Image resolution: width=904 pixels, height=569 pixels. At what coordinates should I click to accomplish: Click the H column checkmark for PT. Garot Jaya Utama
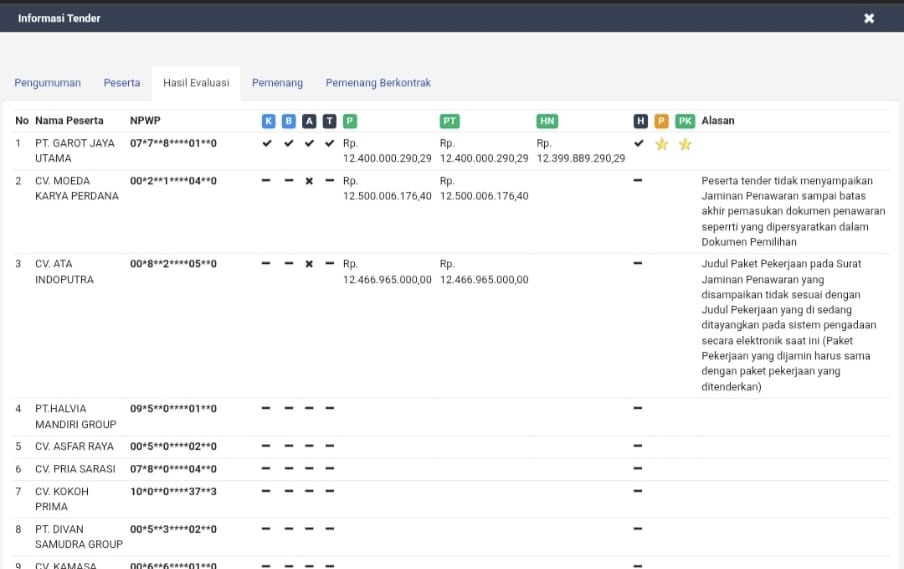click(x=638, y=143)
